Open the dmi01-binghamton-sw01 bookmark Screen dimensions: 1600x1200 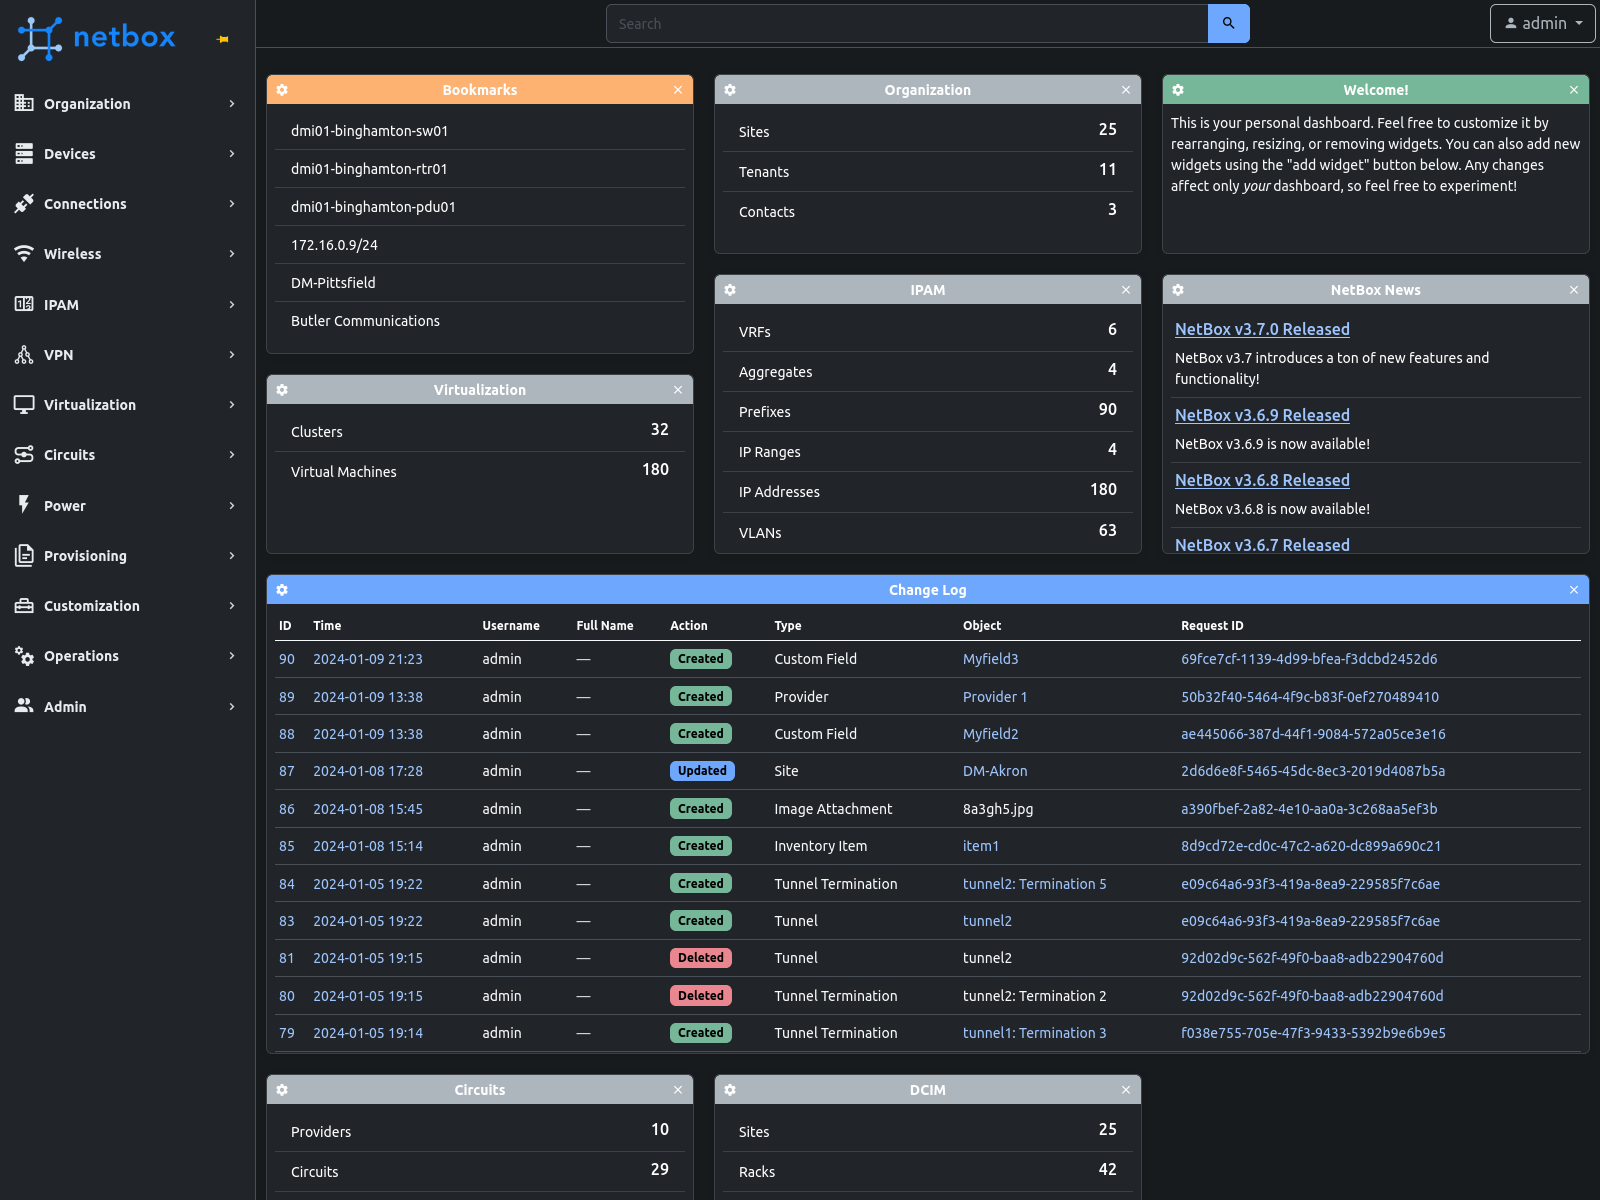coord(368,130)
